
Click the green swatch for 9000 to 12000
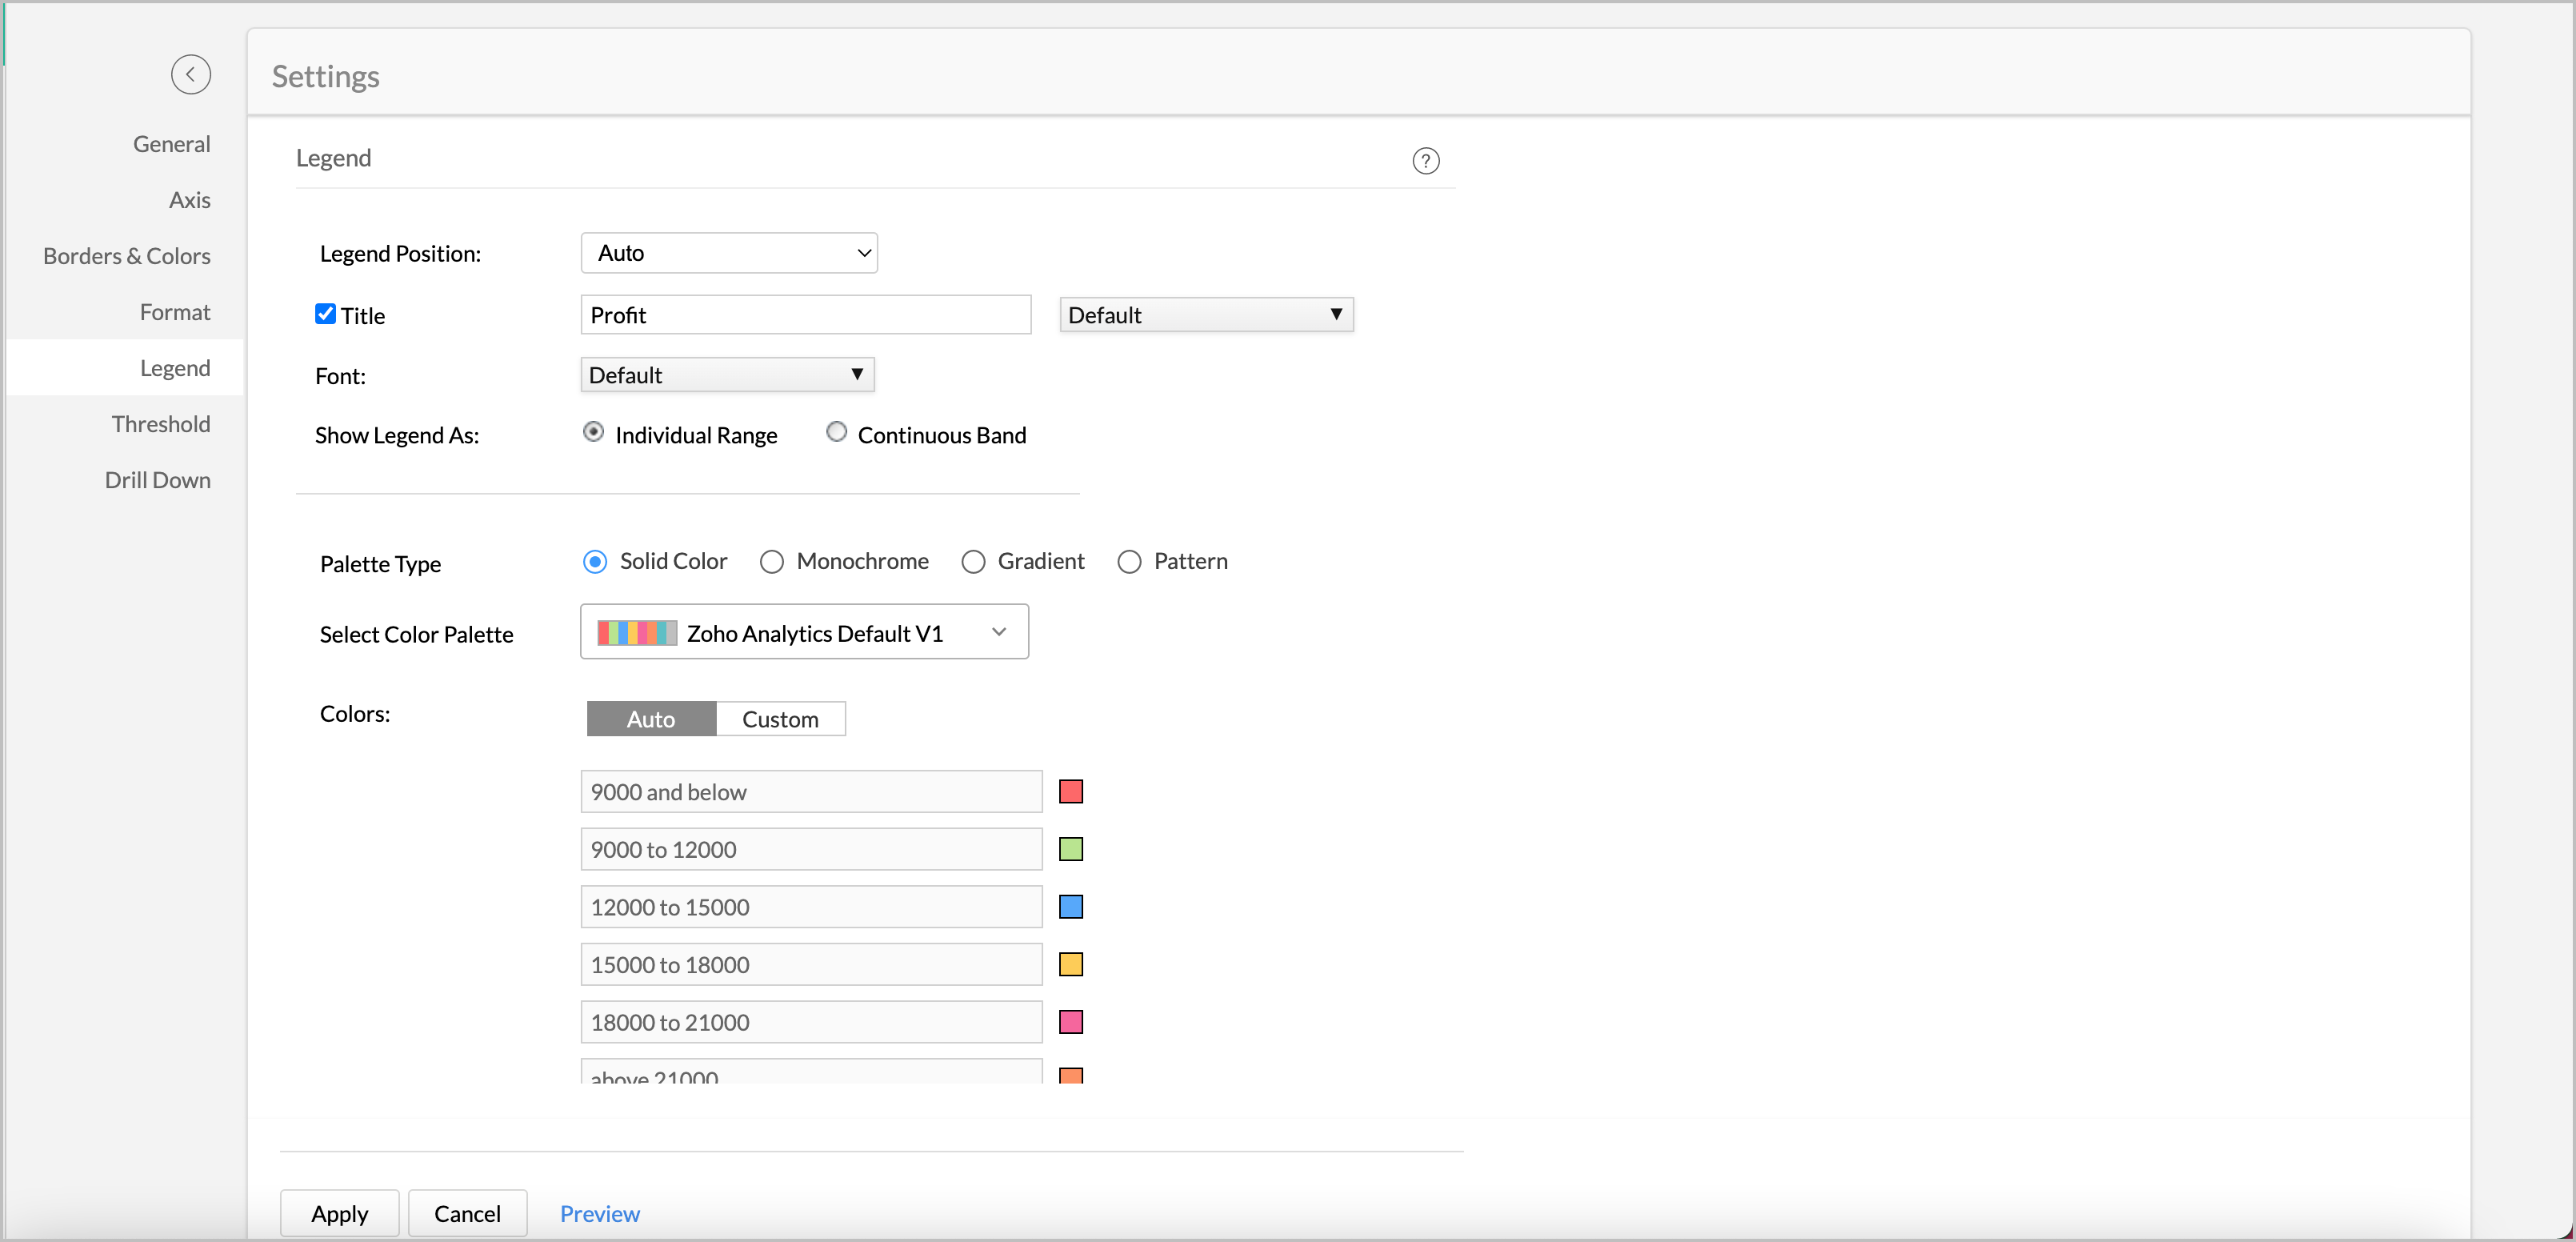(1070, 849)
